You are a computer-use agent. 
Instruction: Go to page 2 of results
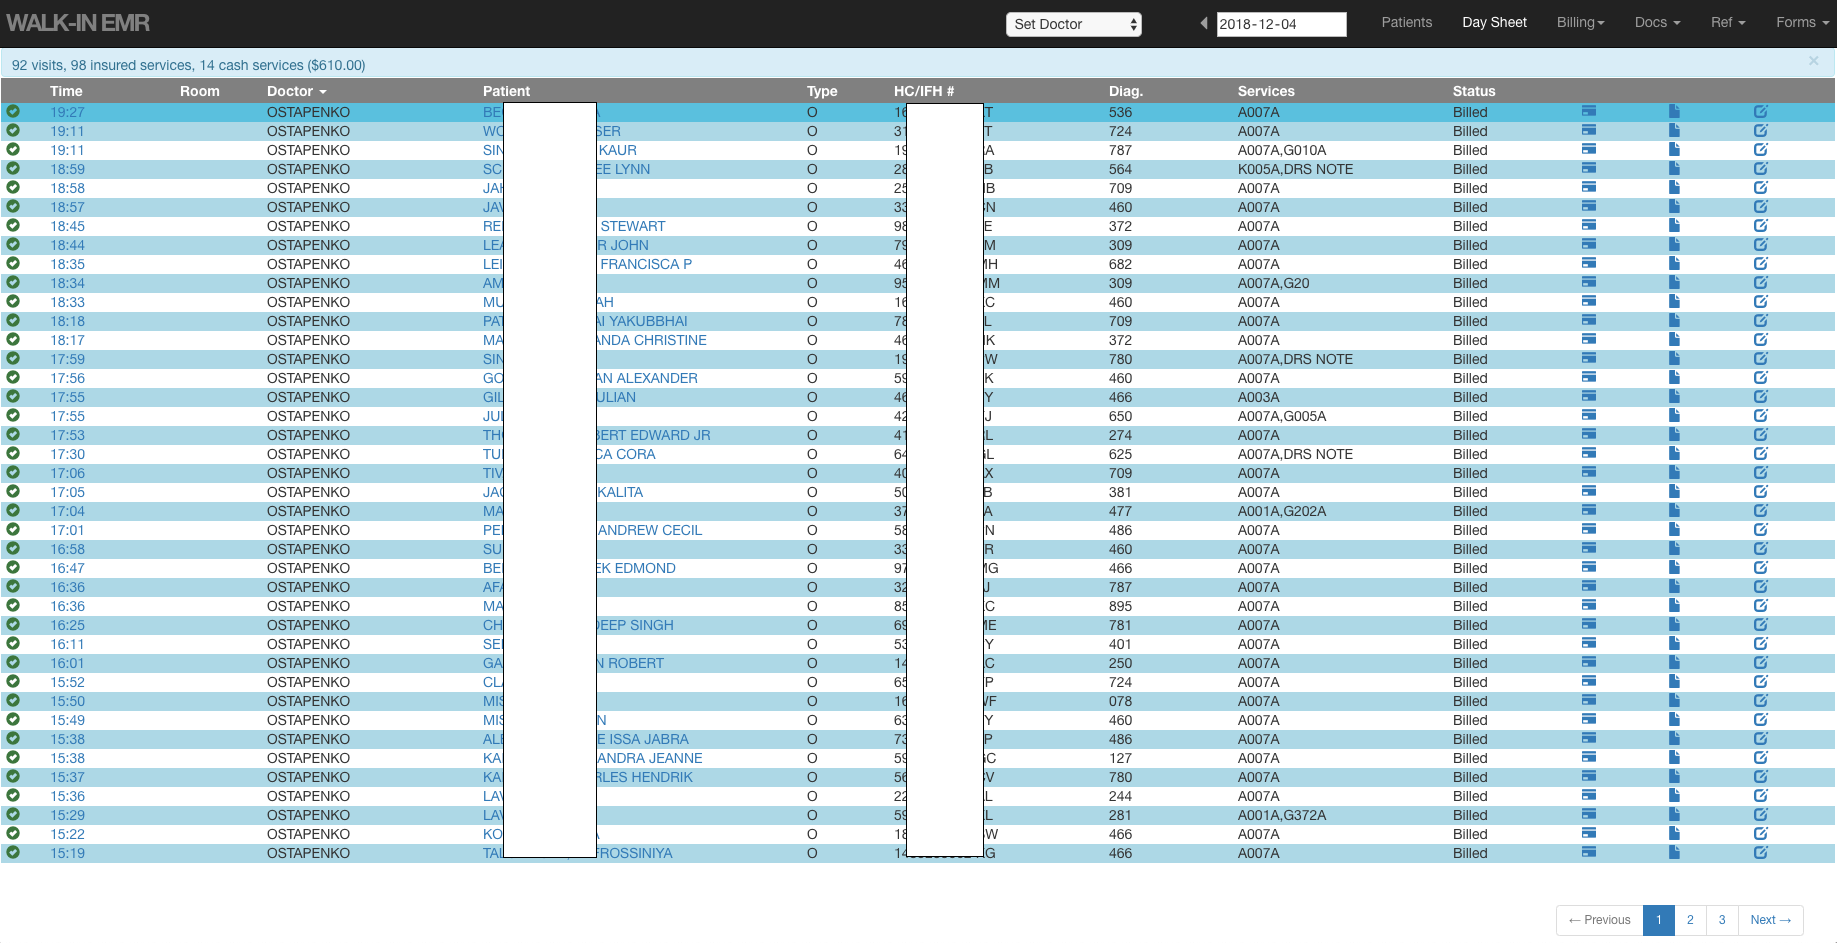[1690, 920]
